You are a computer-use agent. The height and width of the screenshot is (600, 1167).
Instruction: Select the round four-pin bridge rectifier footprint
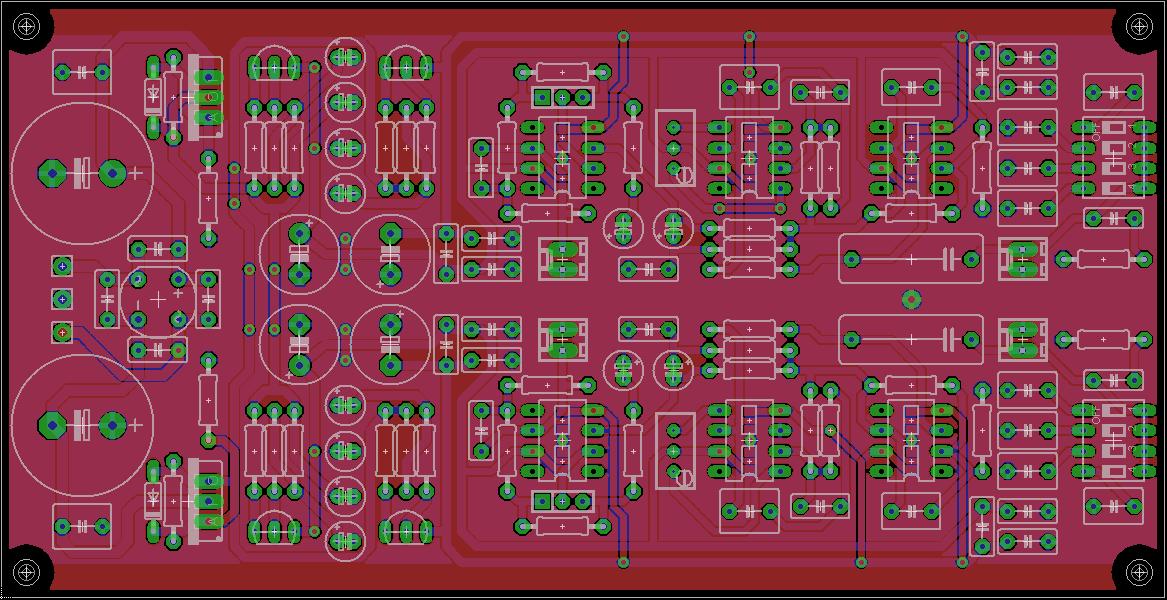pyautogui.click(x=158, y=299)
